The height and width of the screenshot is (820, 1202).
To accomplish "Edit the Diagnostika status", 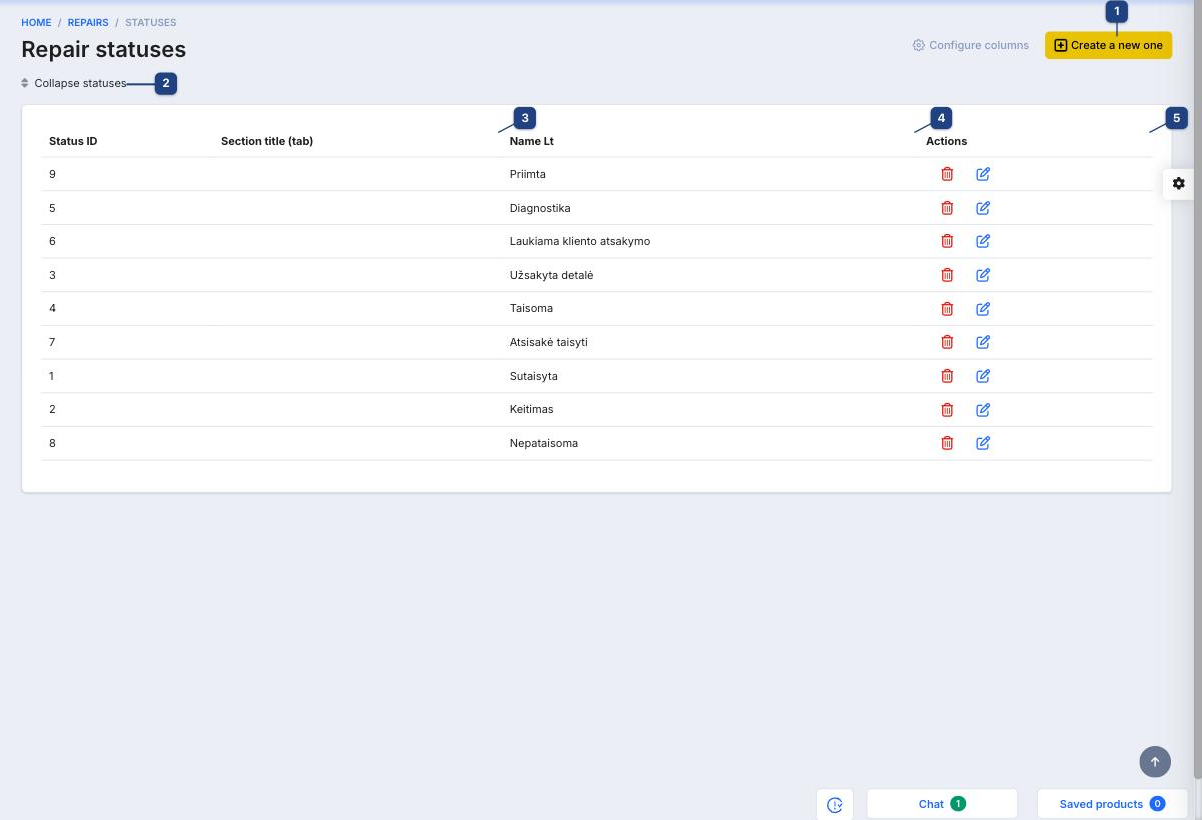I will coord(983,208).
